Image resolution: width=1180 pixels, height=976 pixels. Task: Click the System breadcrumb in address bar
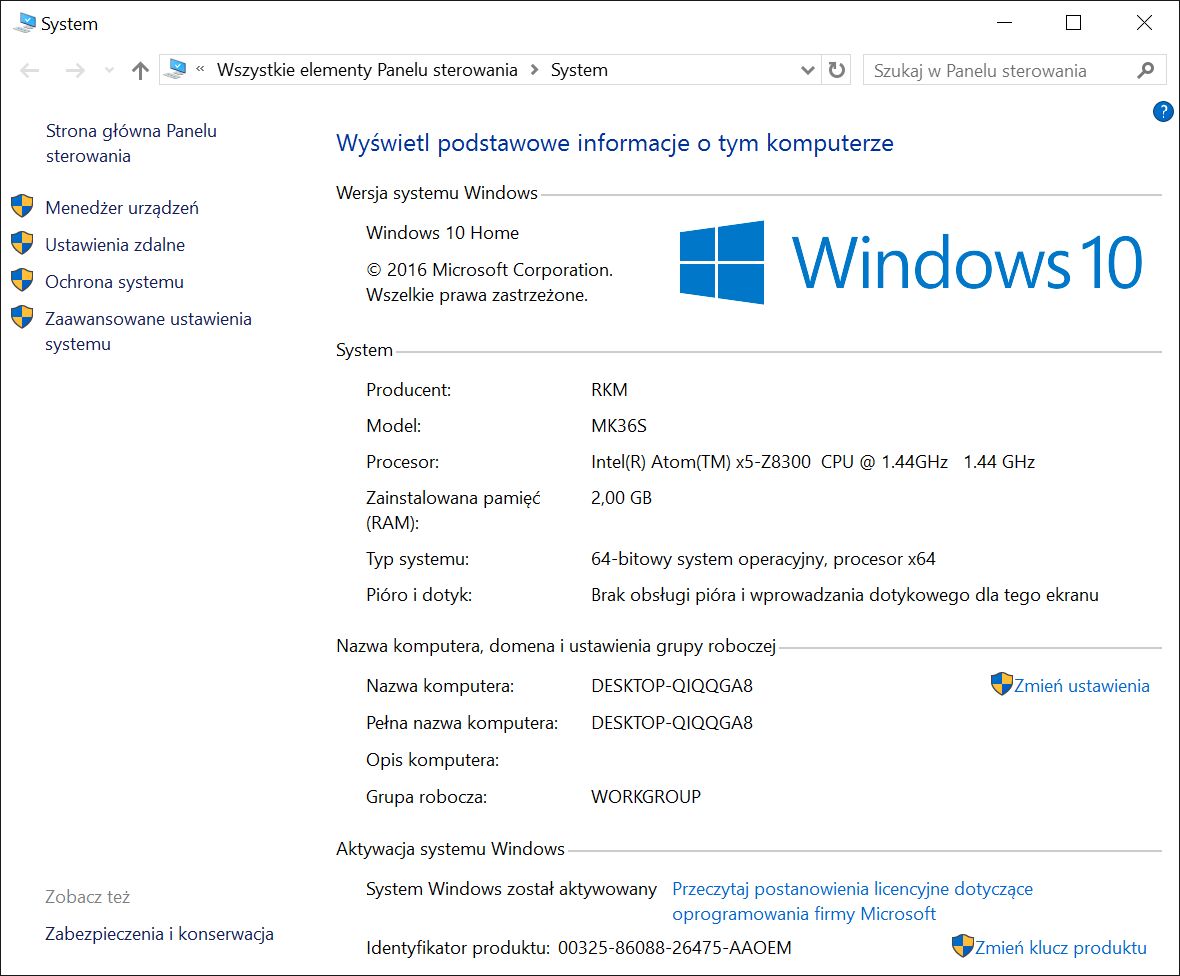(x=579, y=70)
